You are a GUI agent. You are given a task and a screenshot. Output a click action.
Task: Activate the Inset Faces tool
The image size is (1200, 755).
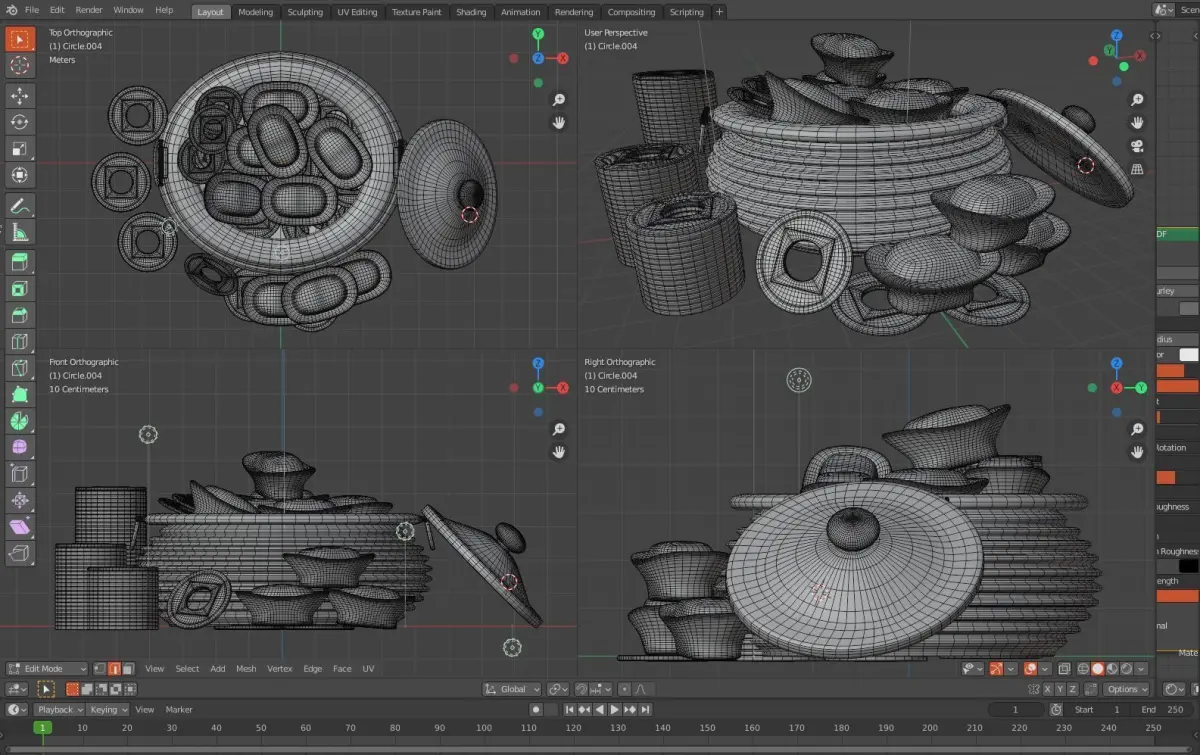click(19, 289)
